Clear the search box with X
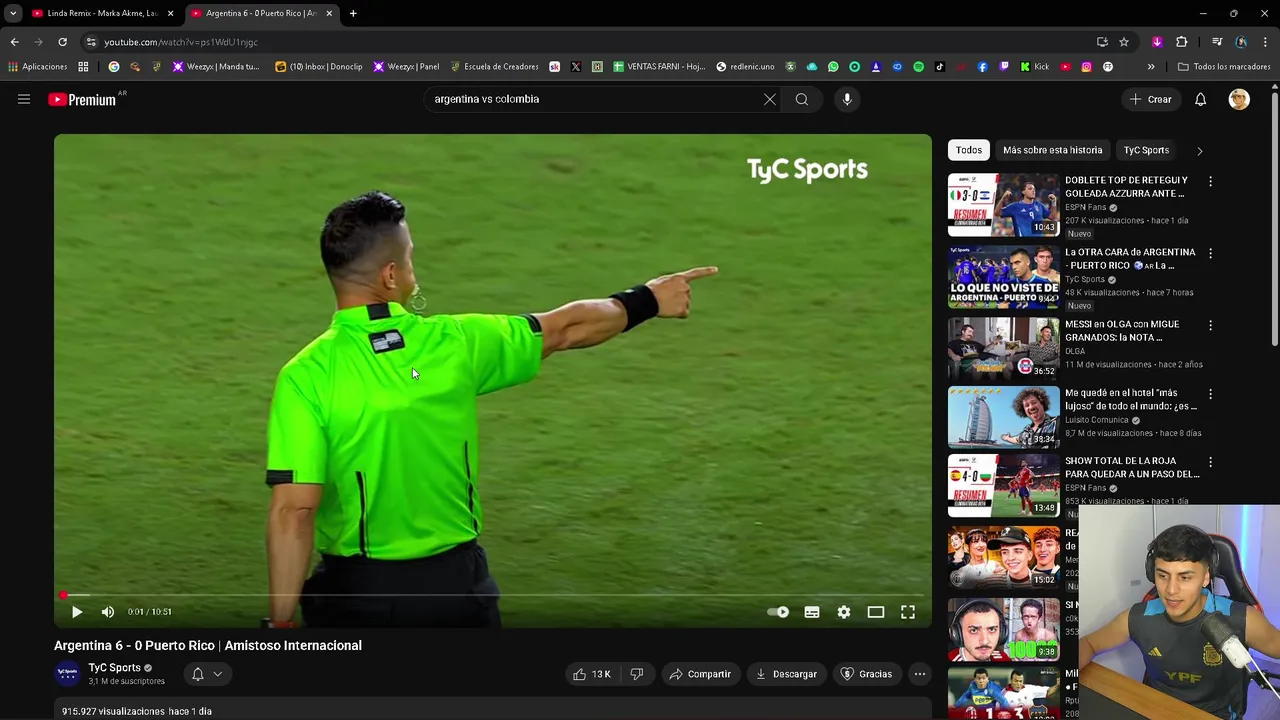1280x720 pixels. (x=769, y=99)
